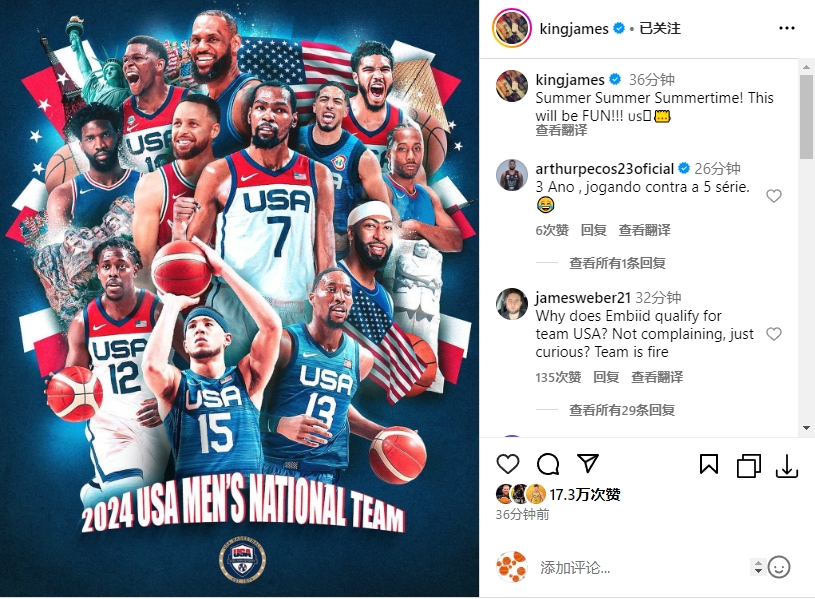The width and height of the screenshot is (815, 599).
Task: Open comment bubble icon under the post
Action: 548,464
